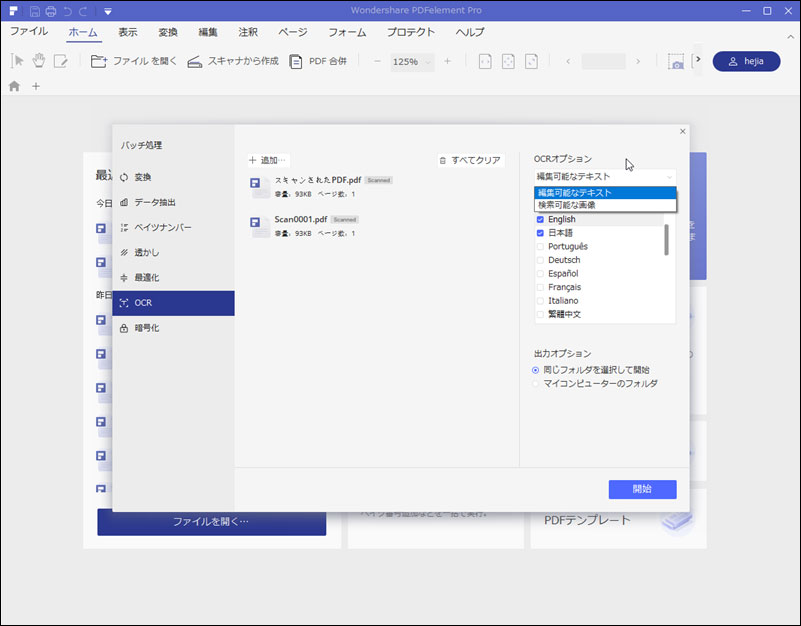This screenshot has height=626, width=801.
Task: Check the Português language checkbox
Action: [540, 246]
